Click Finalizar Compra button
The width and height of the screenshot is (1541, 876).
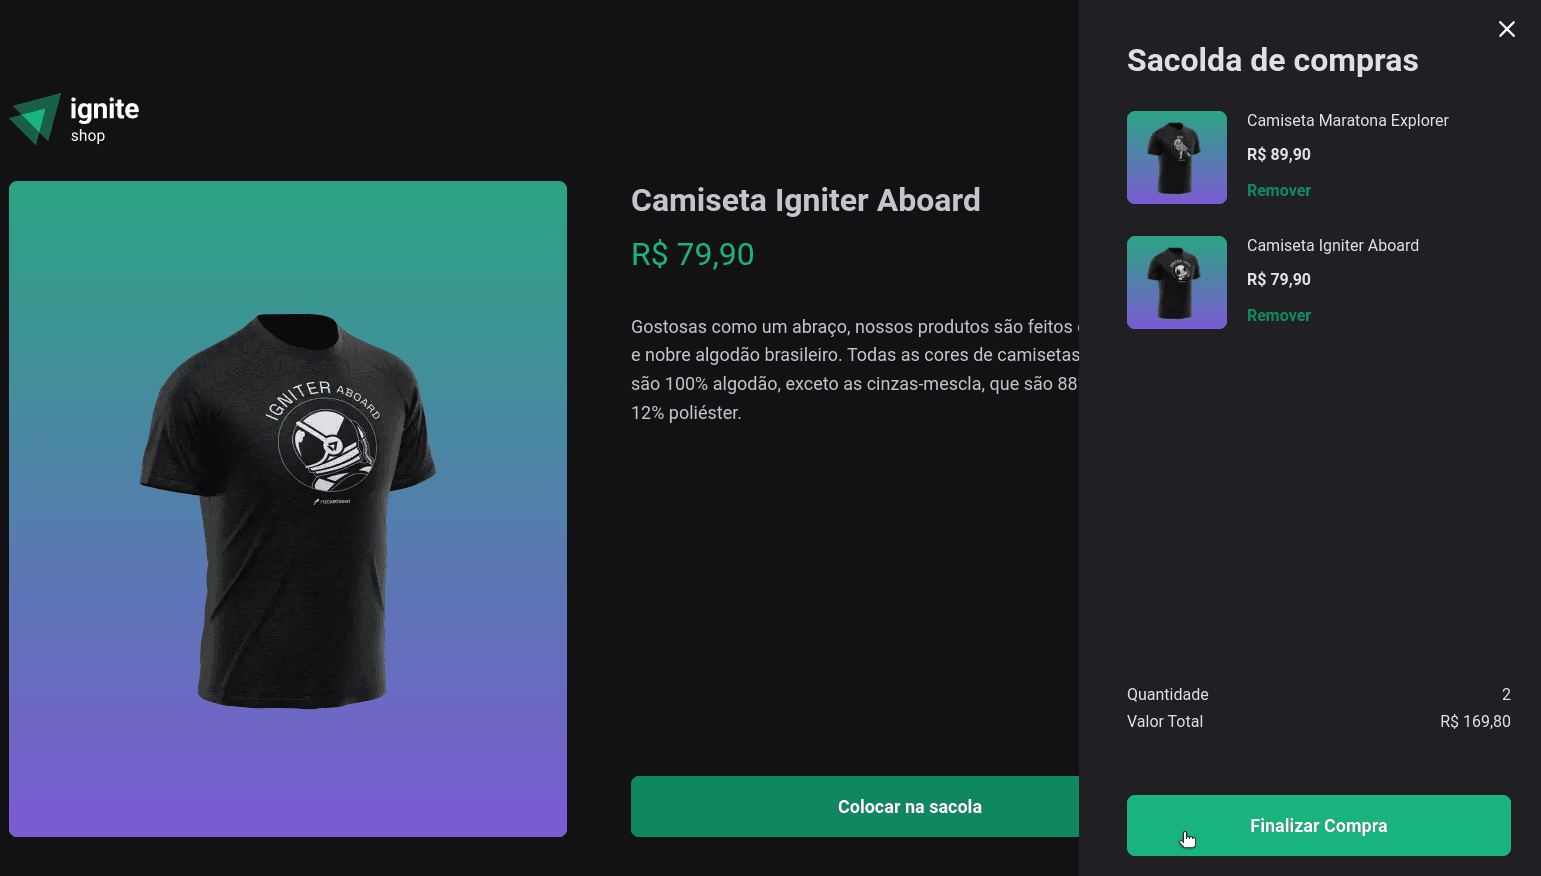click(x=1318, y=825)
